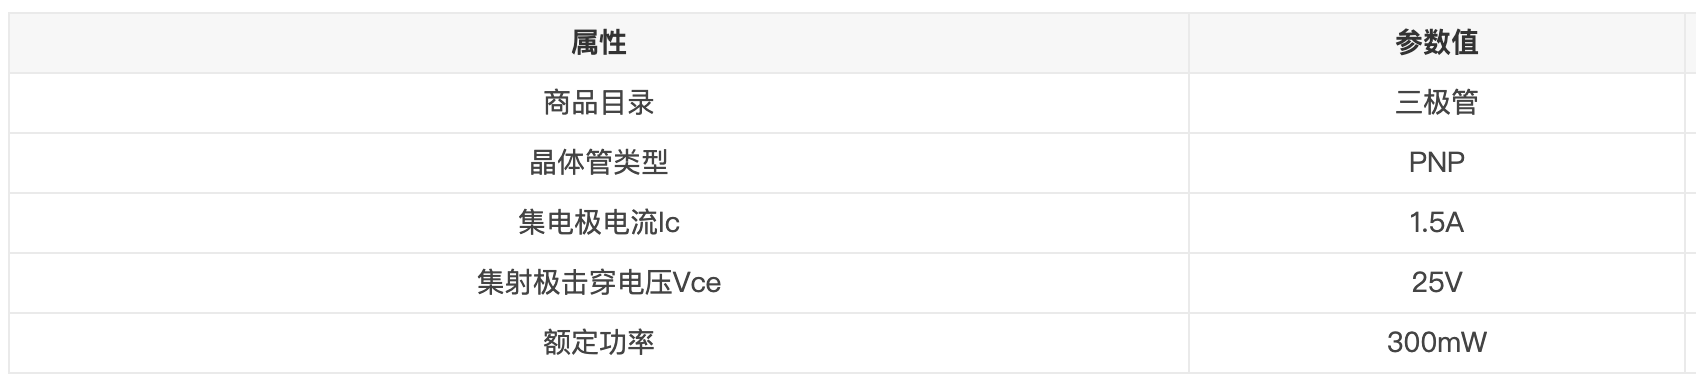Click the 300mW rated power row
The width and height of the screenshot is (1696, 388).
click(848, 343)
